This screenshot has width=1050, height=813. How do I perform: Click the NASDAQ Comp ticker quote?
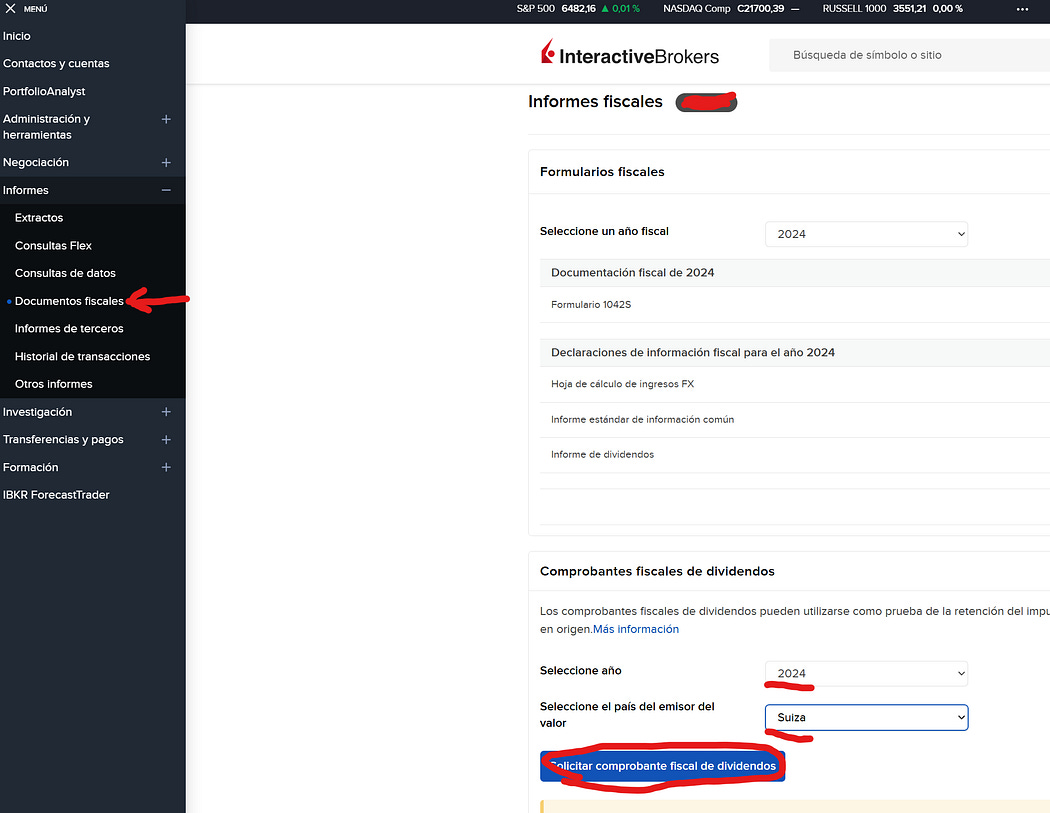click(731, 9)
